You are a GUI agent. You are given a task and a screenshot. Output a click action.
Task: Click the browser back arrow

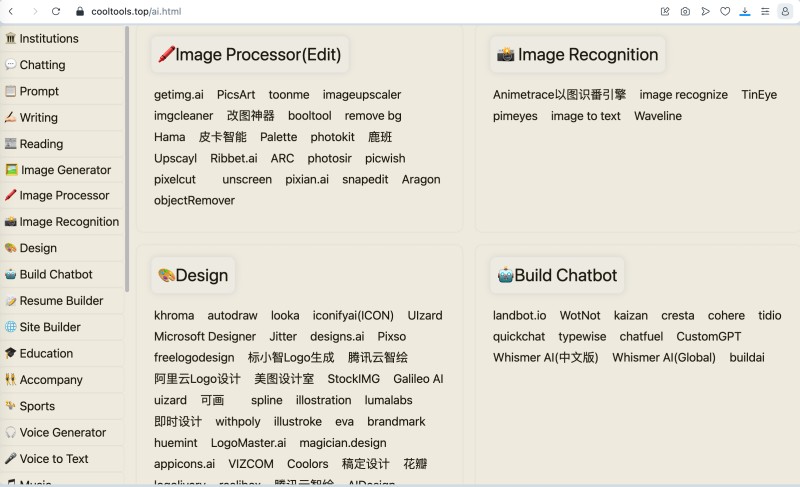click(11, 11)
